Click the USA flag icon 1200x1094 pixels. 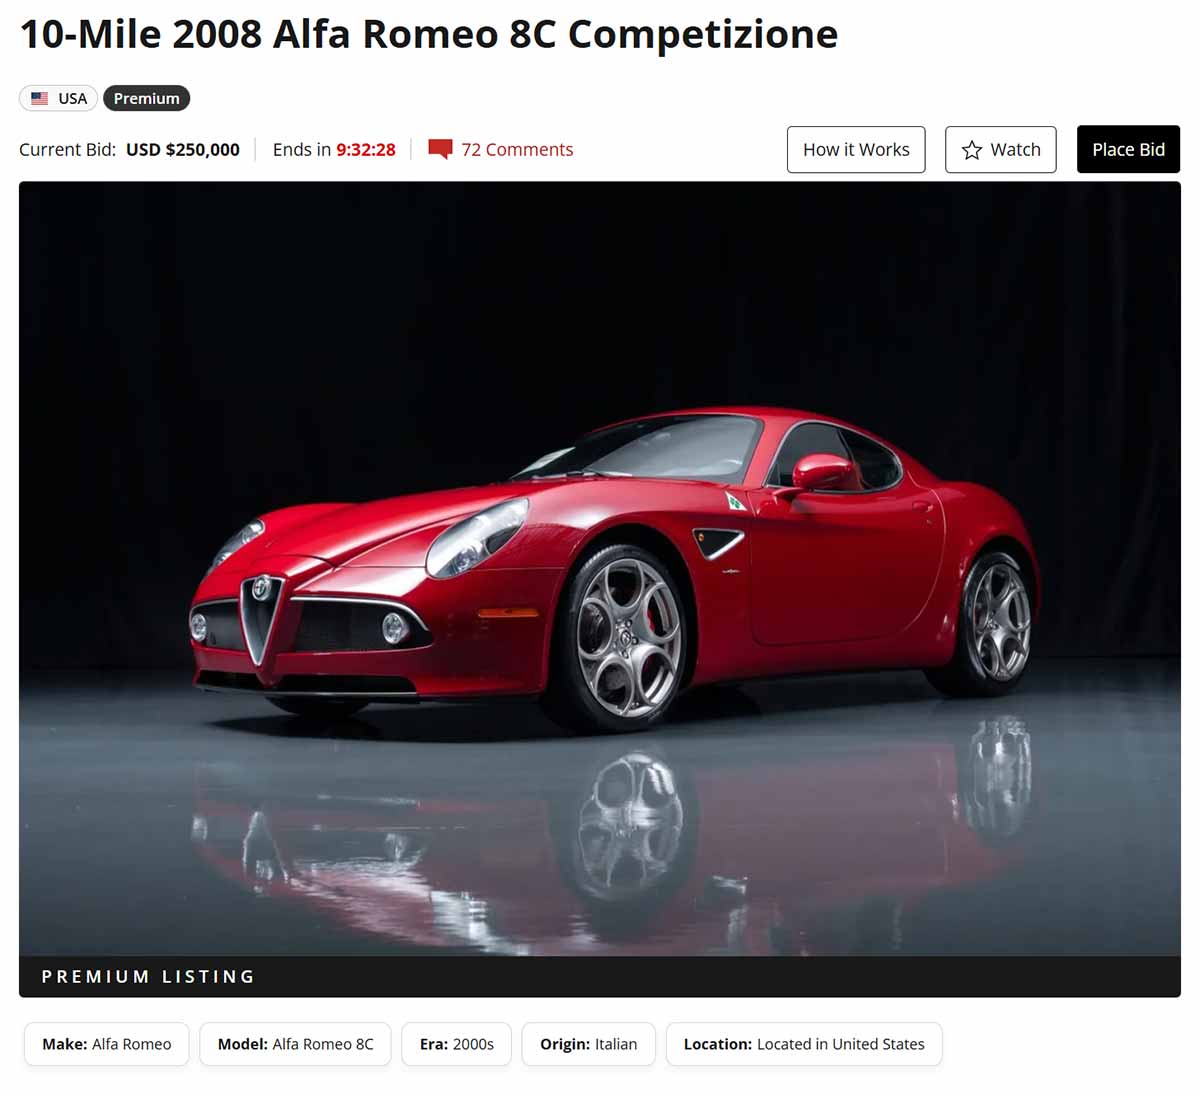point(39,98)
